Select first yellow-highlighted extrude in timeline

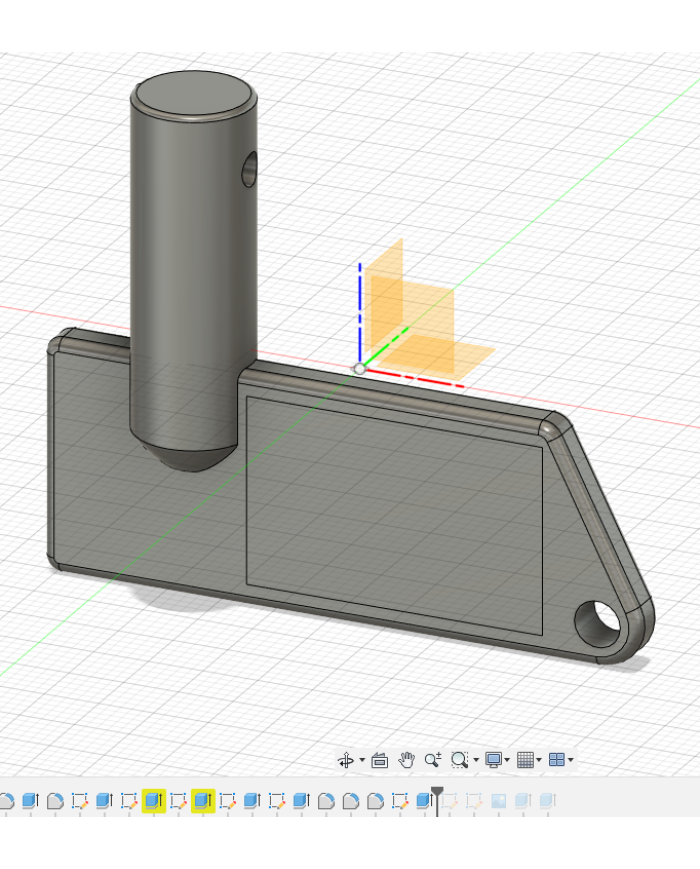click(x=153, y=800)
